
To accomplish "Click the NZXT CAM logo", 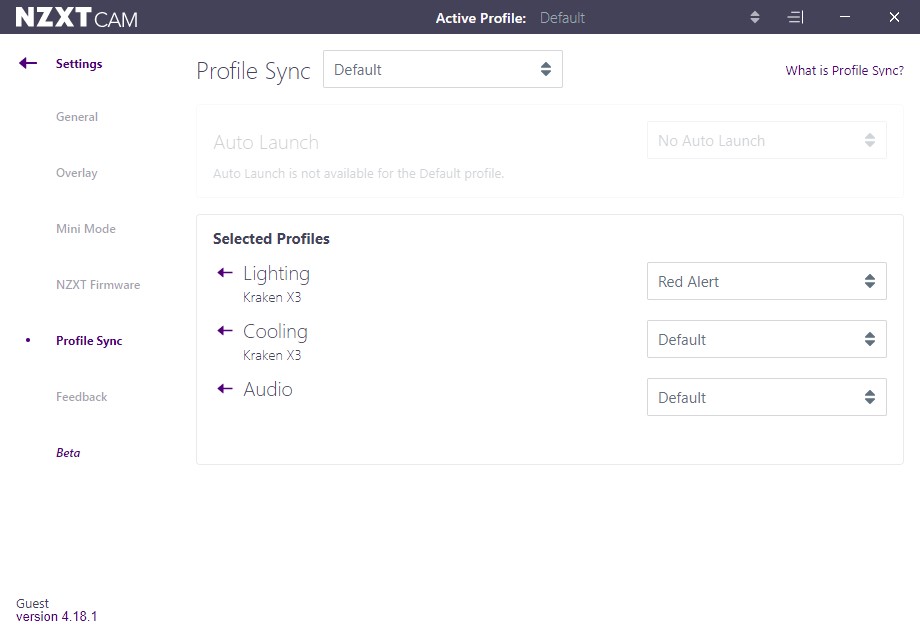I will [x=76, y=18].
